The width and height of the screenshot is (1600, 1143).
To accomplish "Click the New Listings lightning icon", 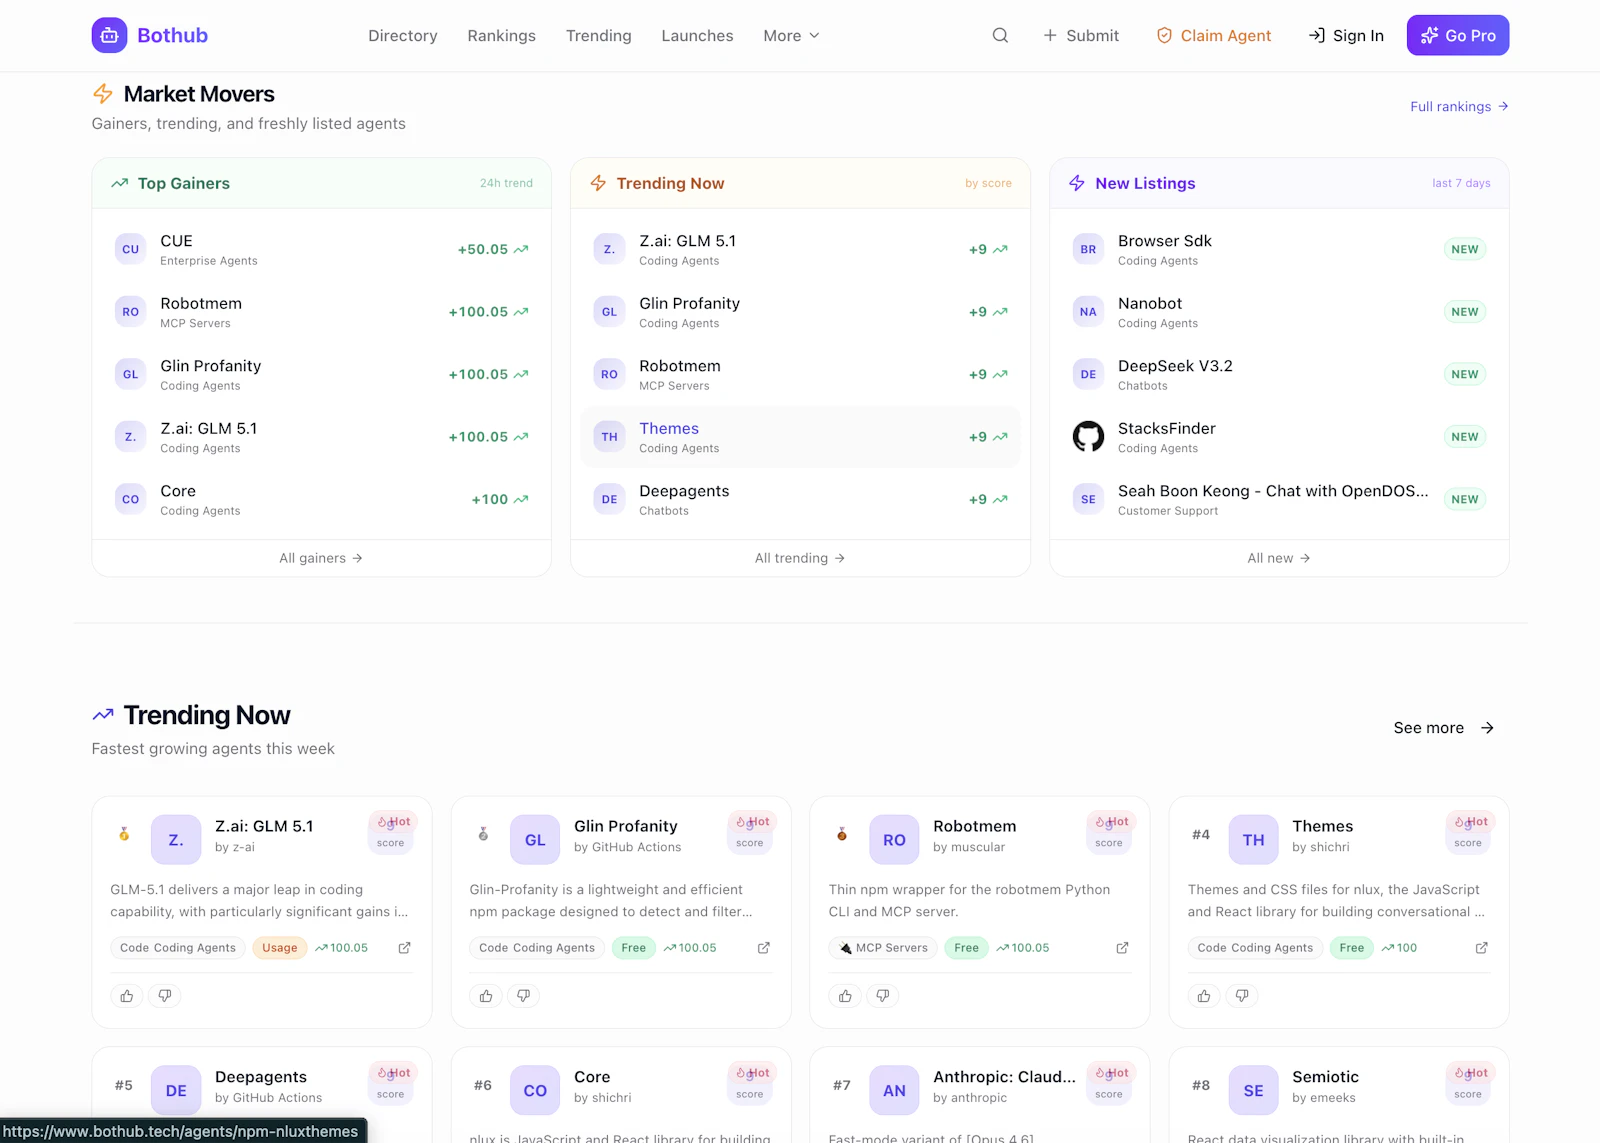I will pyautogui.click(x=1077, y=183).
